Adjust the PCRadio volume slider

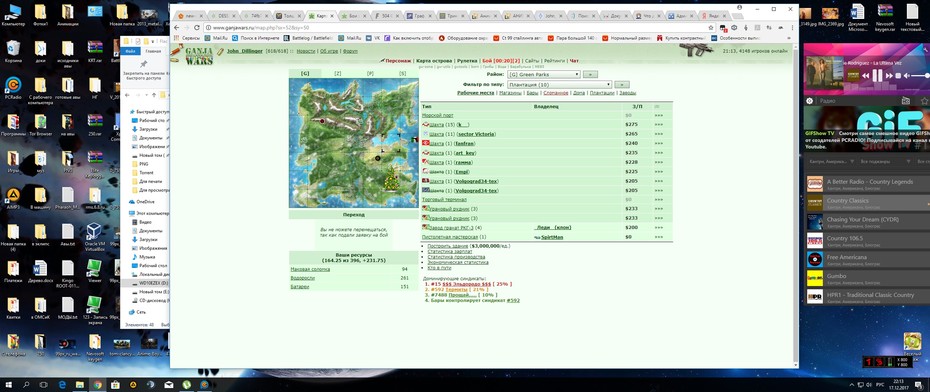click(x=921, y=76)
